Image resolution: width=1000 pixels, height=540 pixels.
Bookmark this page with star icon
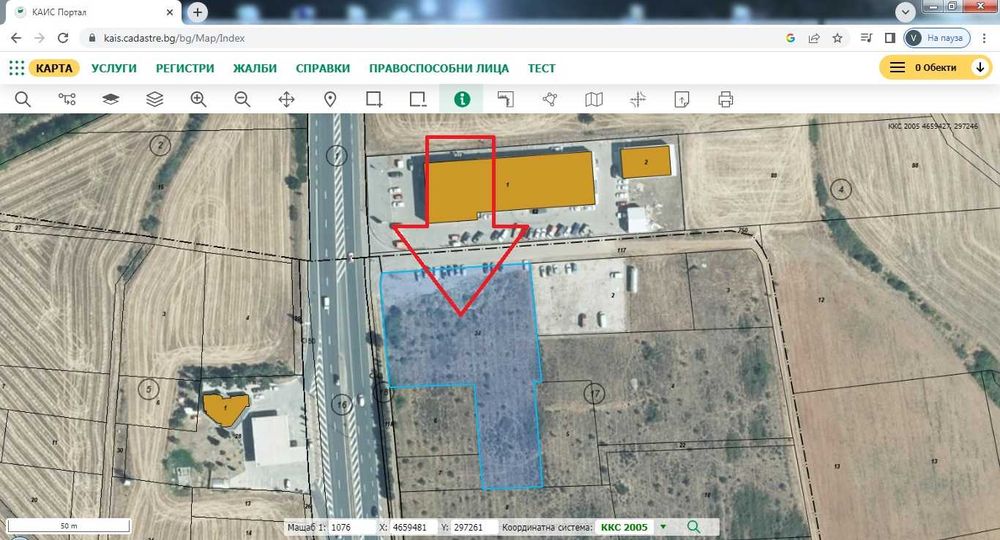[837, 38]
